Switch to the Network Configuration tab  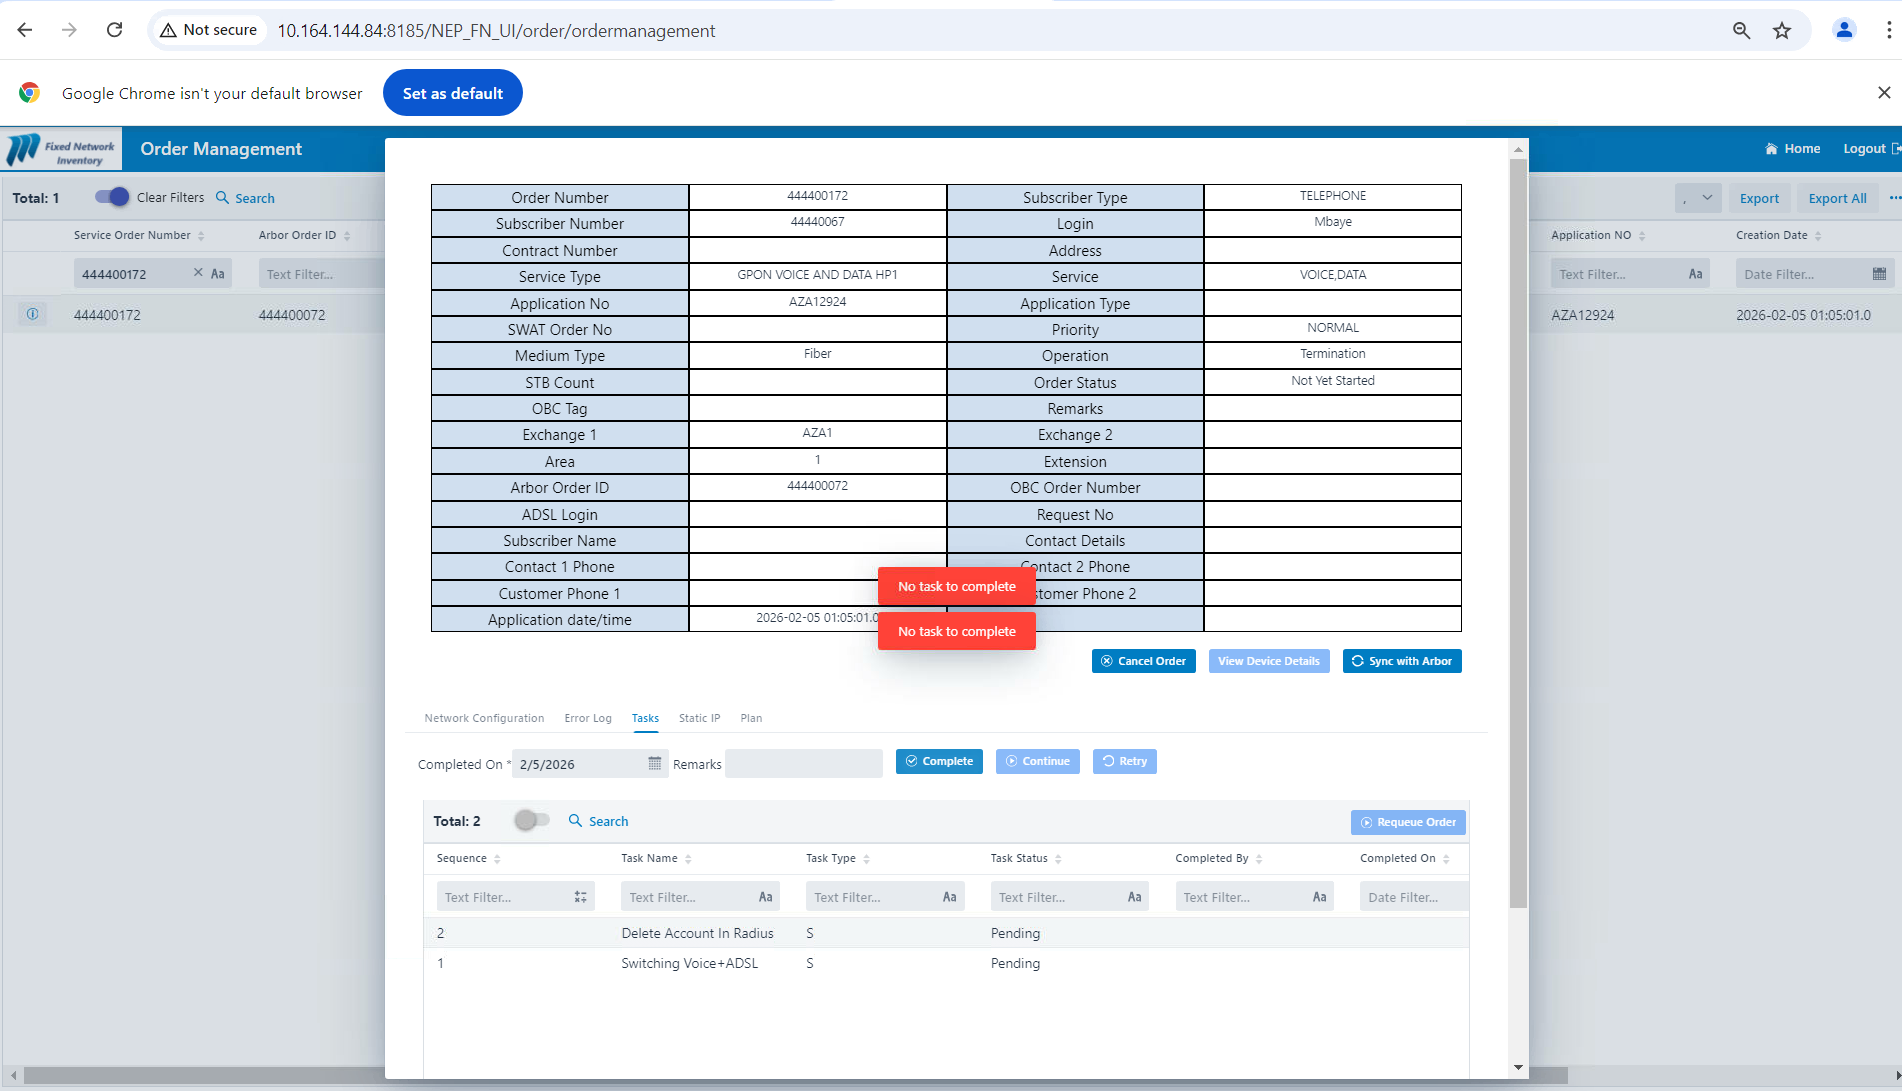[x=484, y=718]
